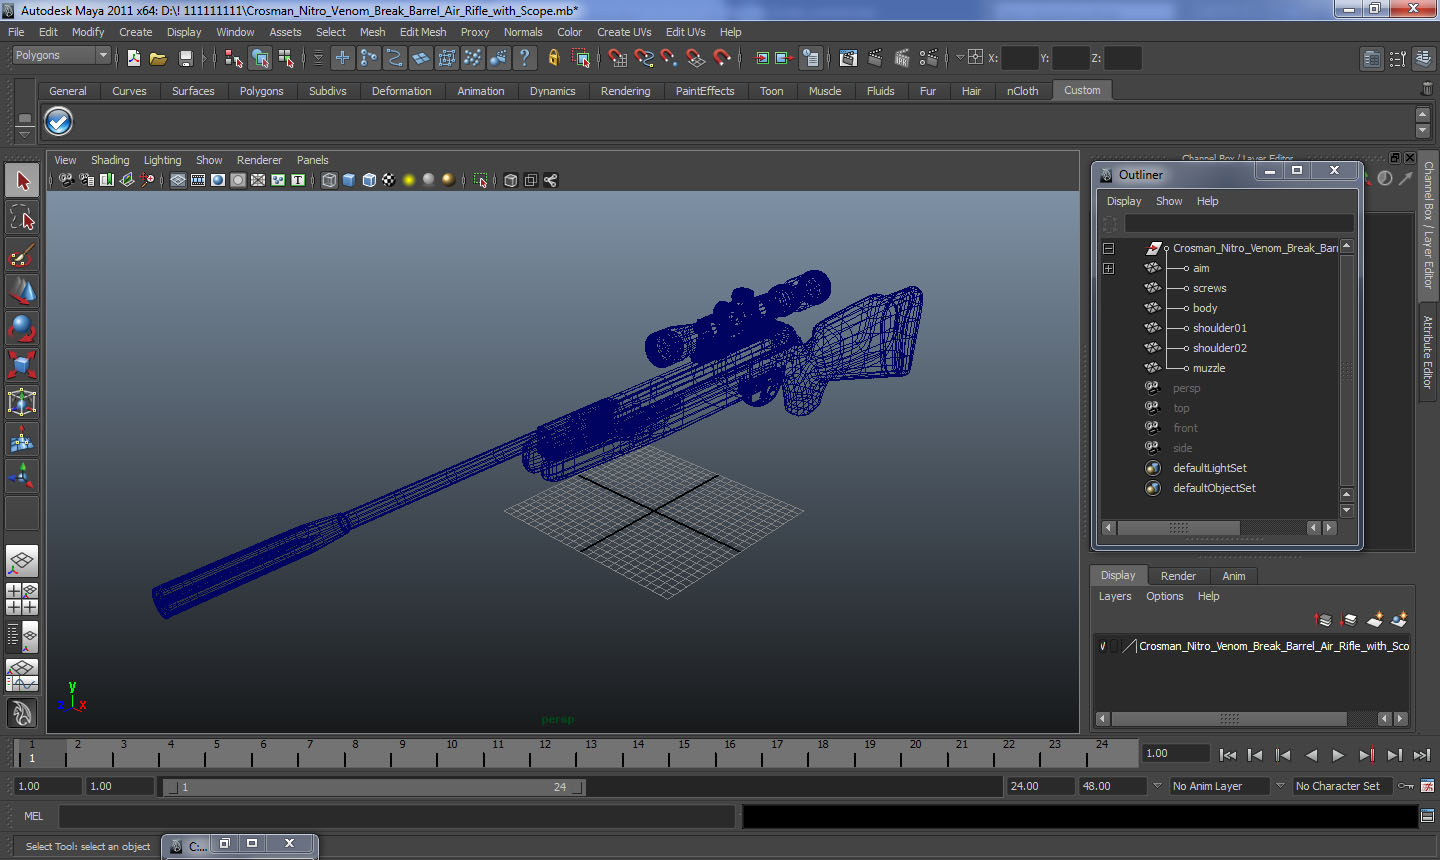Image resolution: width=1440 pixels, height=860 pixels.
Task: Click the construction history icon
Action: tap(811, 58)
